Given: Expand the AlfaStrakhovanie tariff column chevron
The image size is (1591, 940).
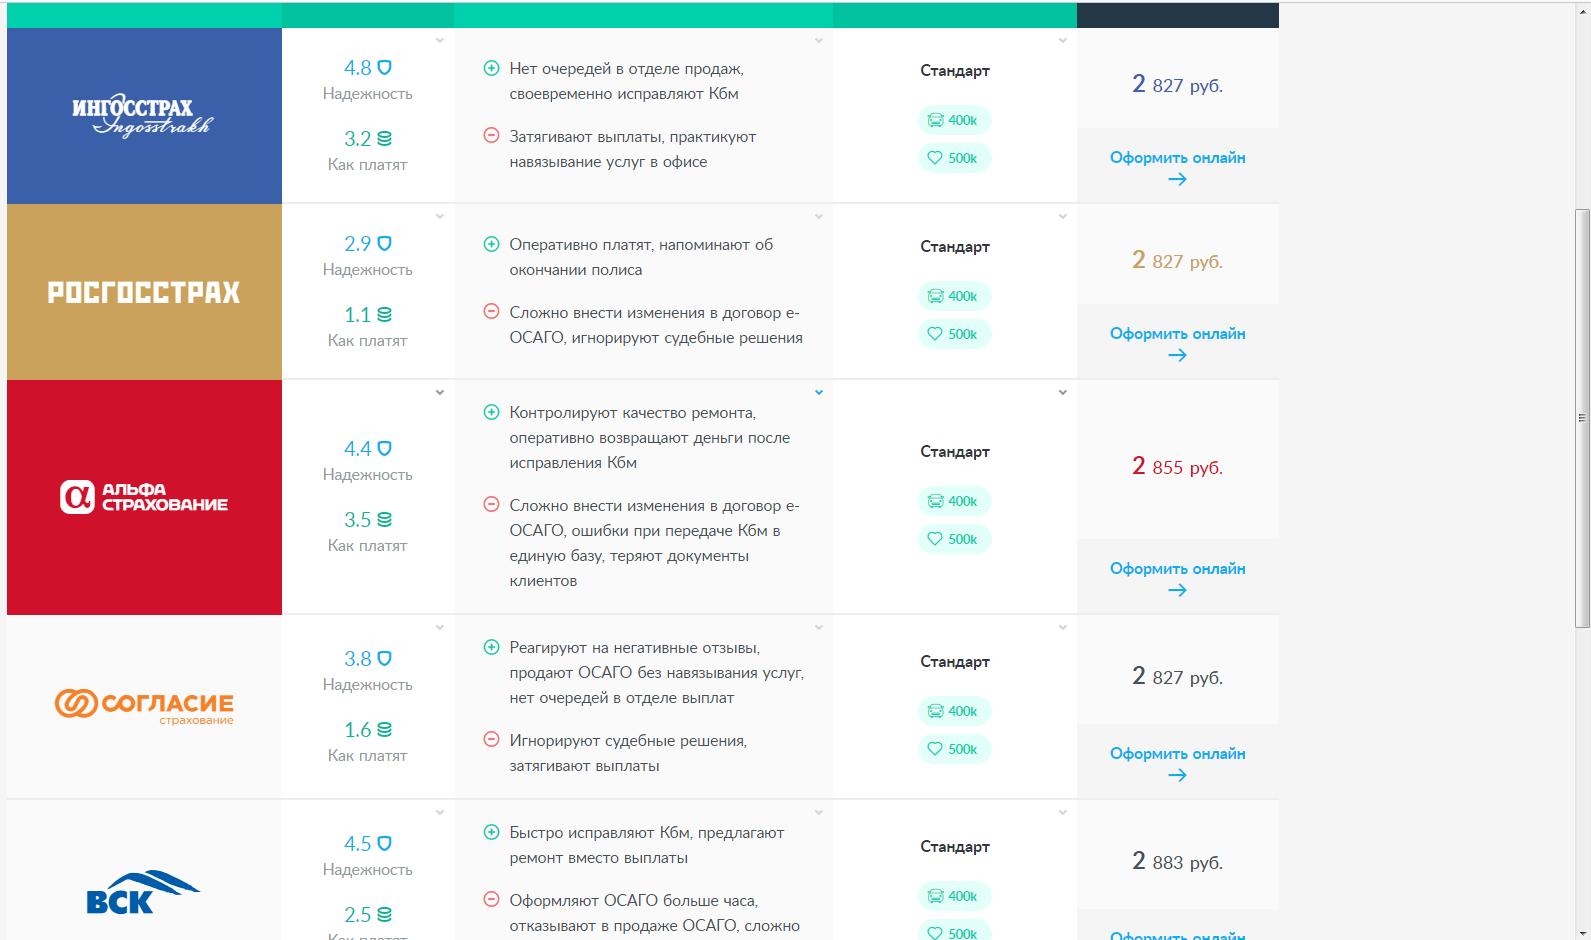Looking at the screenshot, I should coord(1063,393).
